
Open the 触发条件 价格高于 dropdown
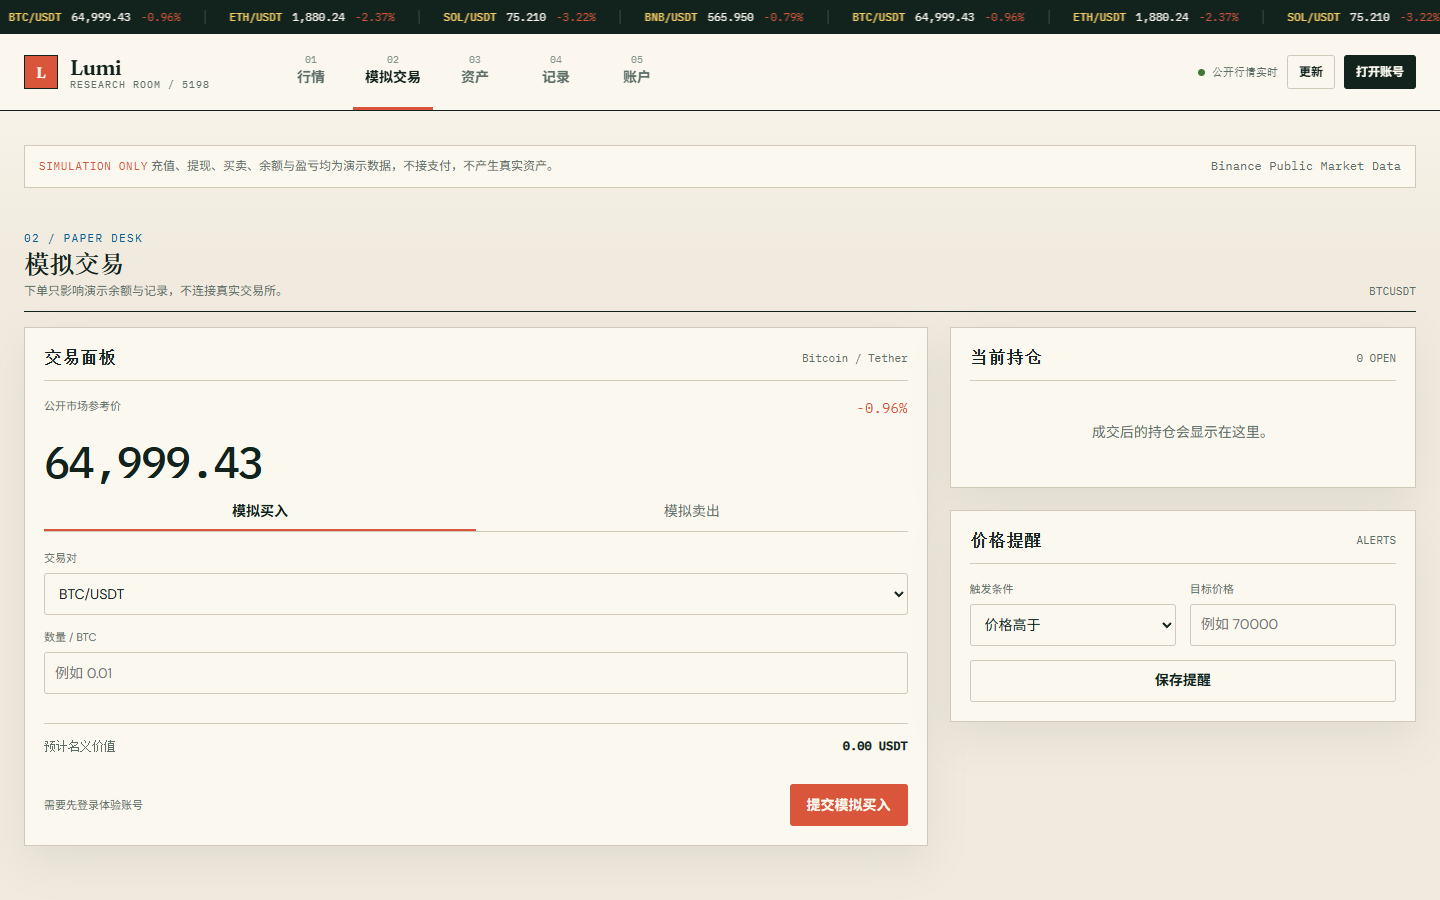pos(1073,625)
